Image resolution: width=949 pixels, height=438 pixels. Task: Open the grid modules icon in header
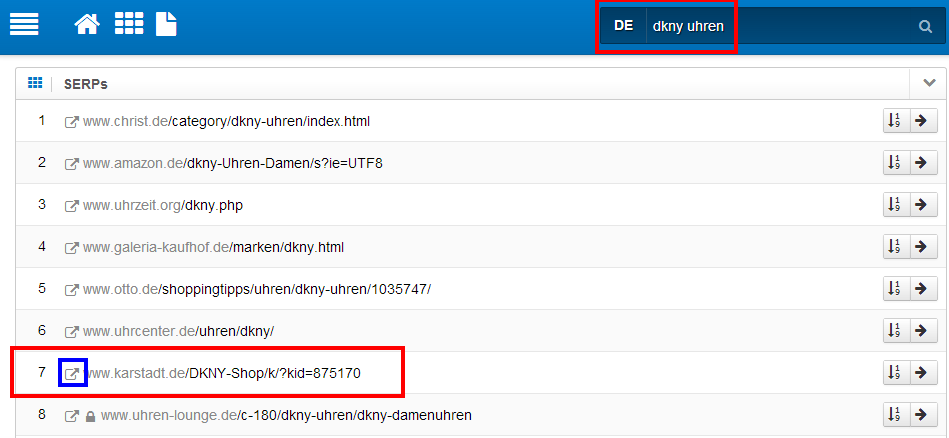pos(129,24)
